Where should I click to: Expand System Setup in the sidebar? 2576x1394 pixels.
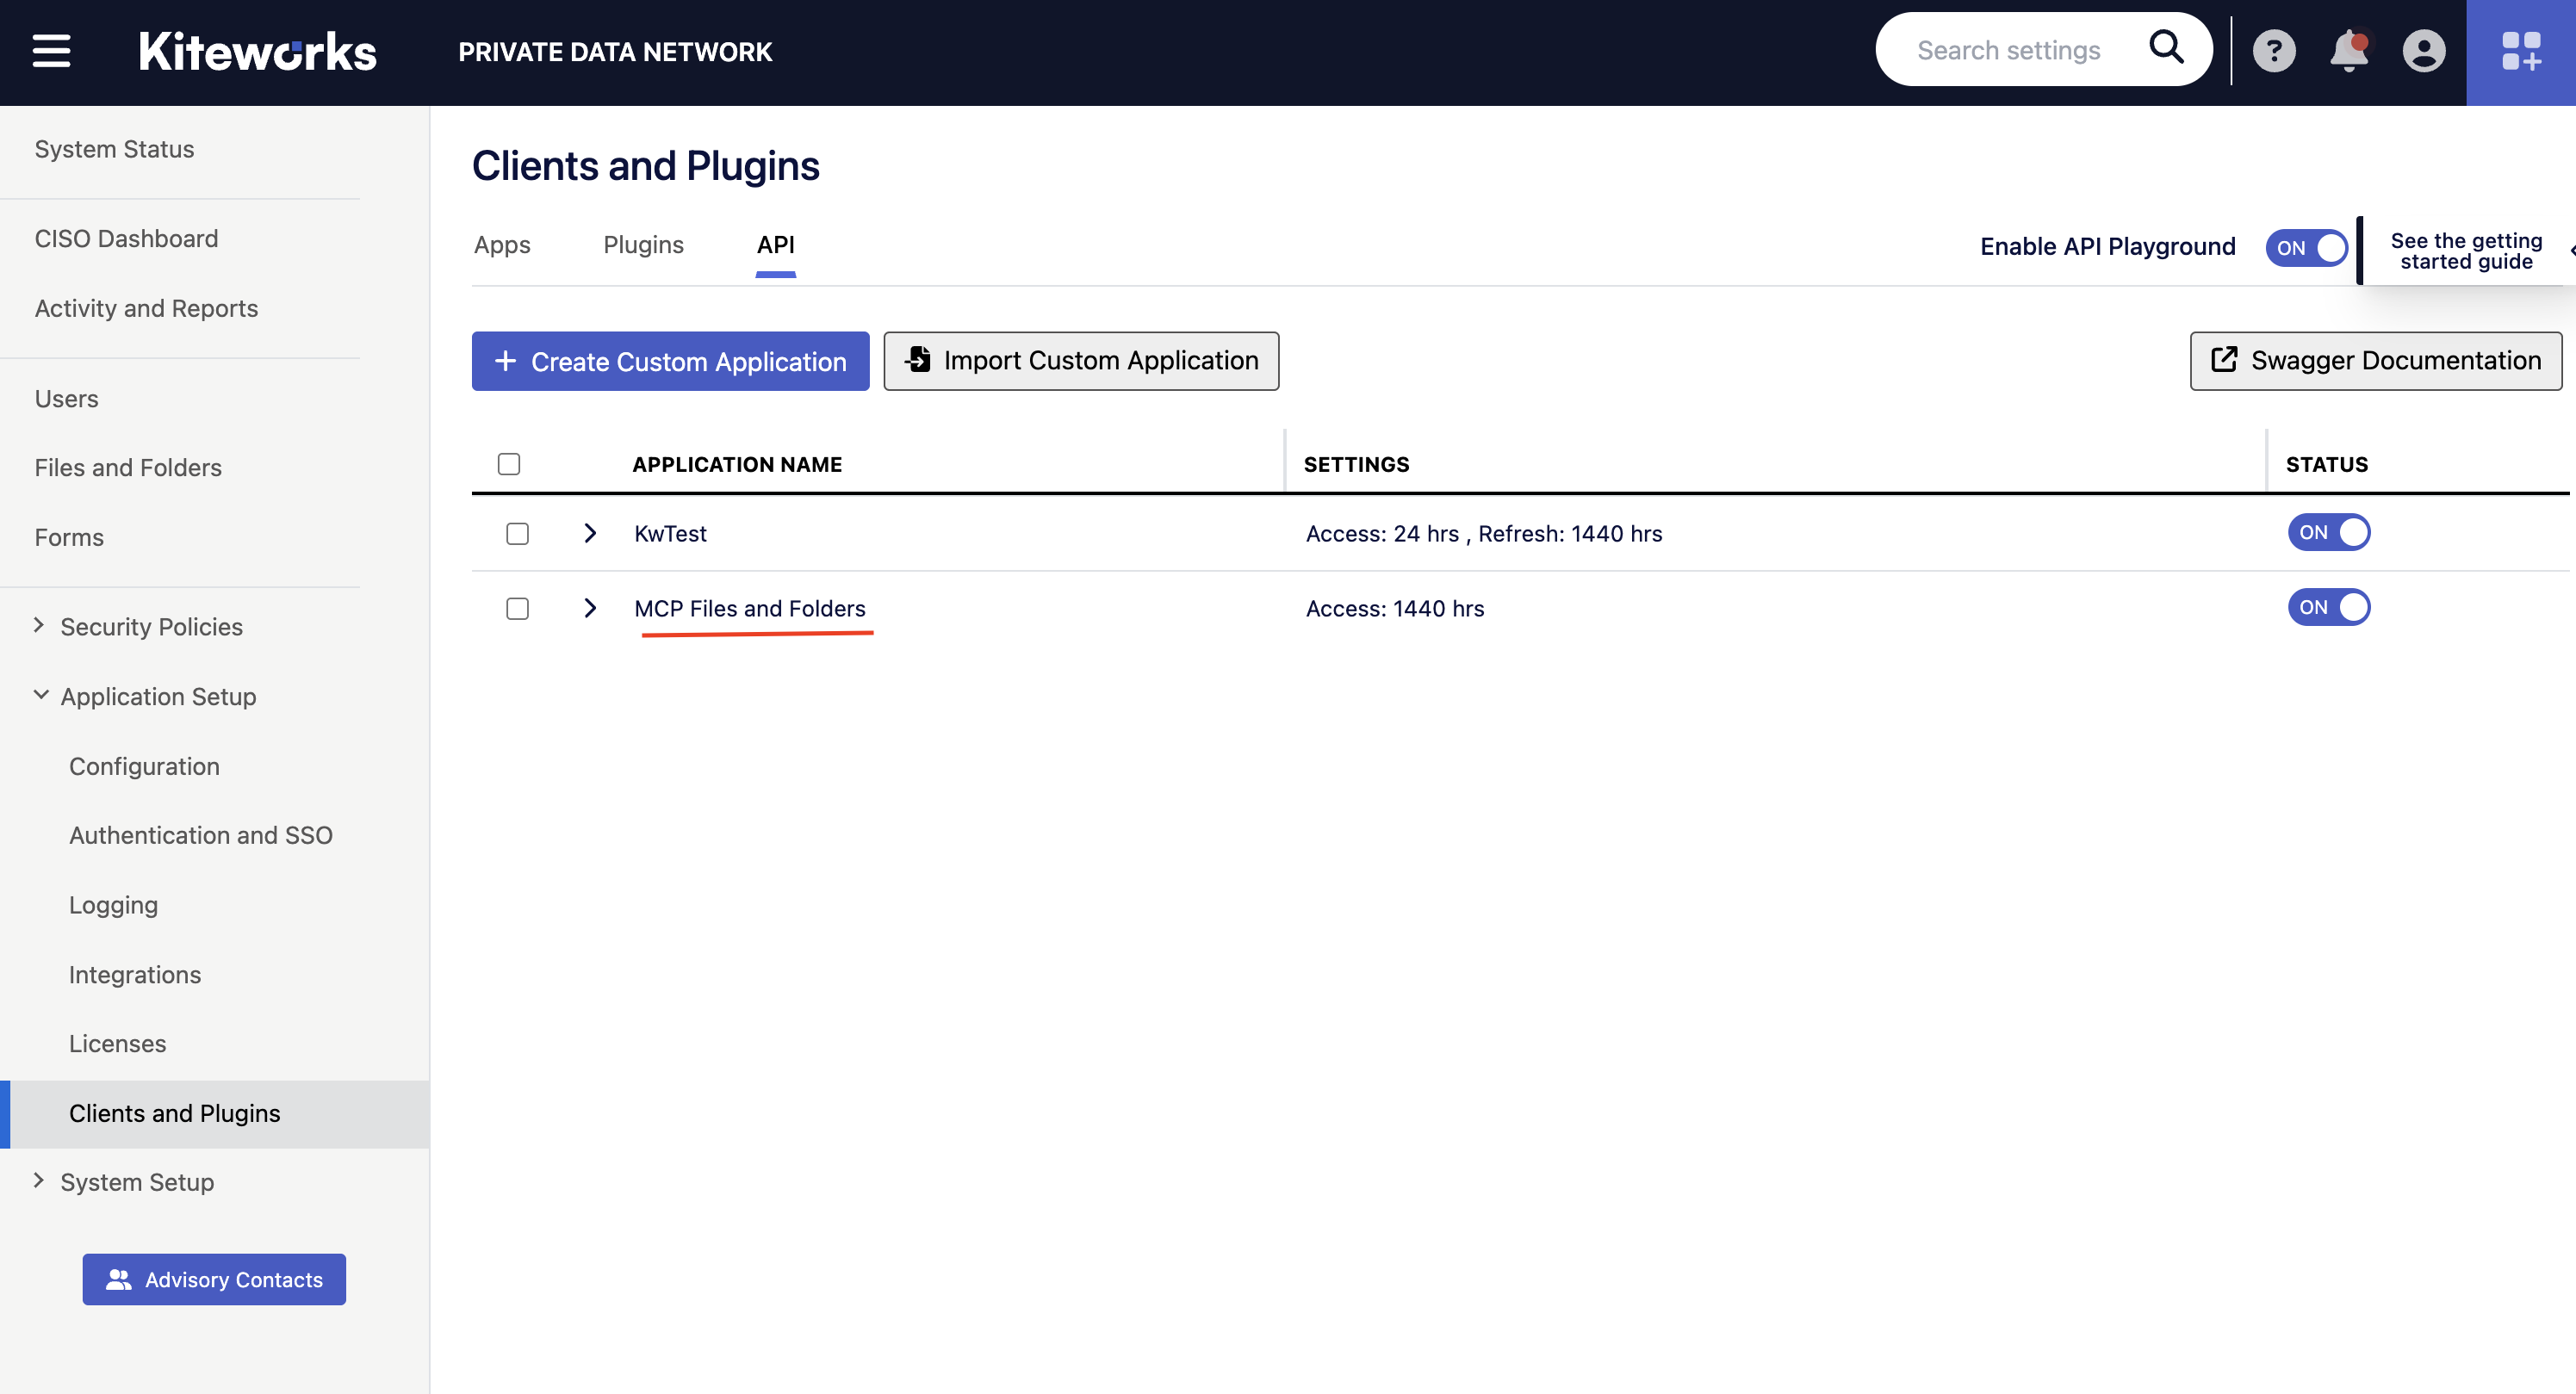pos(39,1181)
